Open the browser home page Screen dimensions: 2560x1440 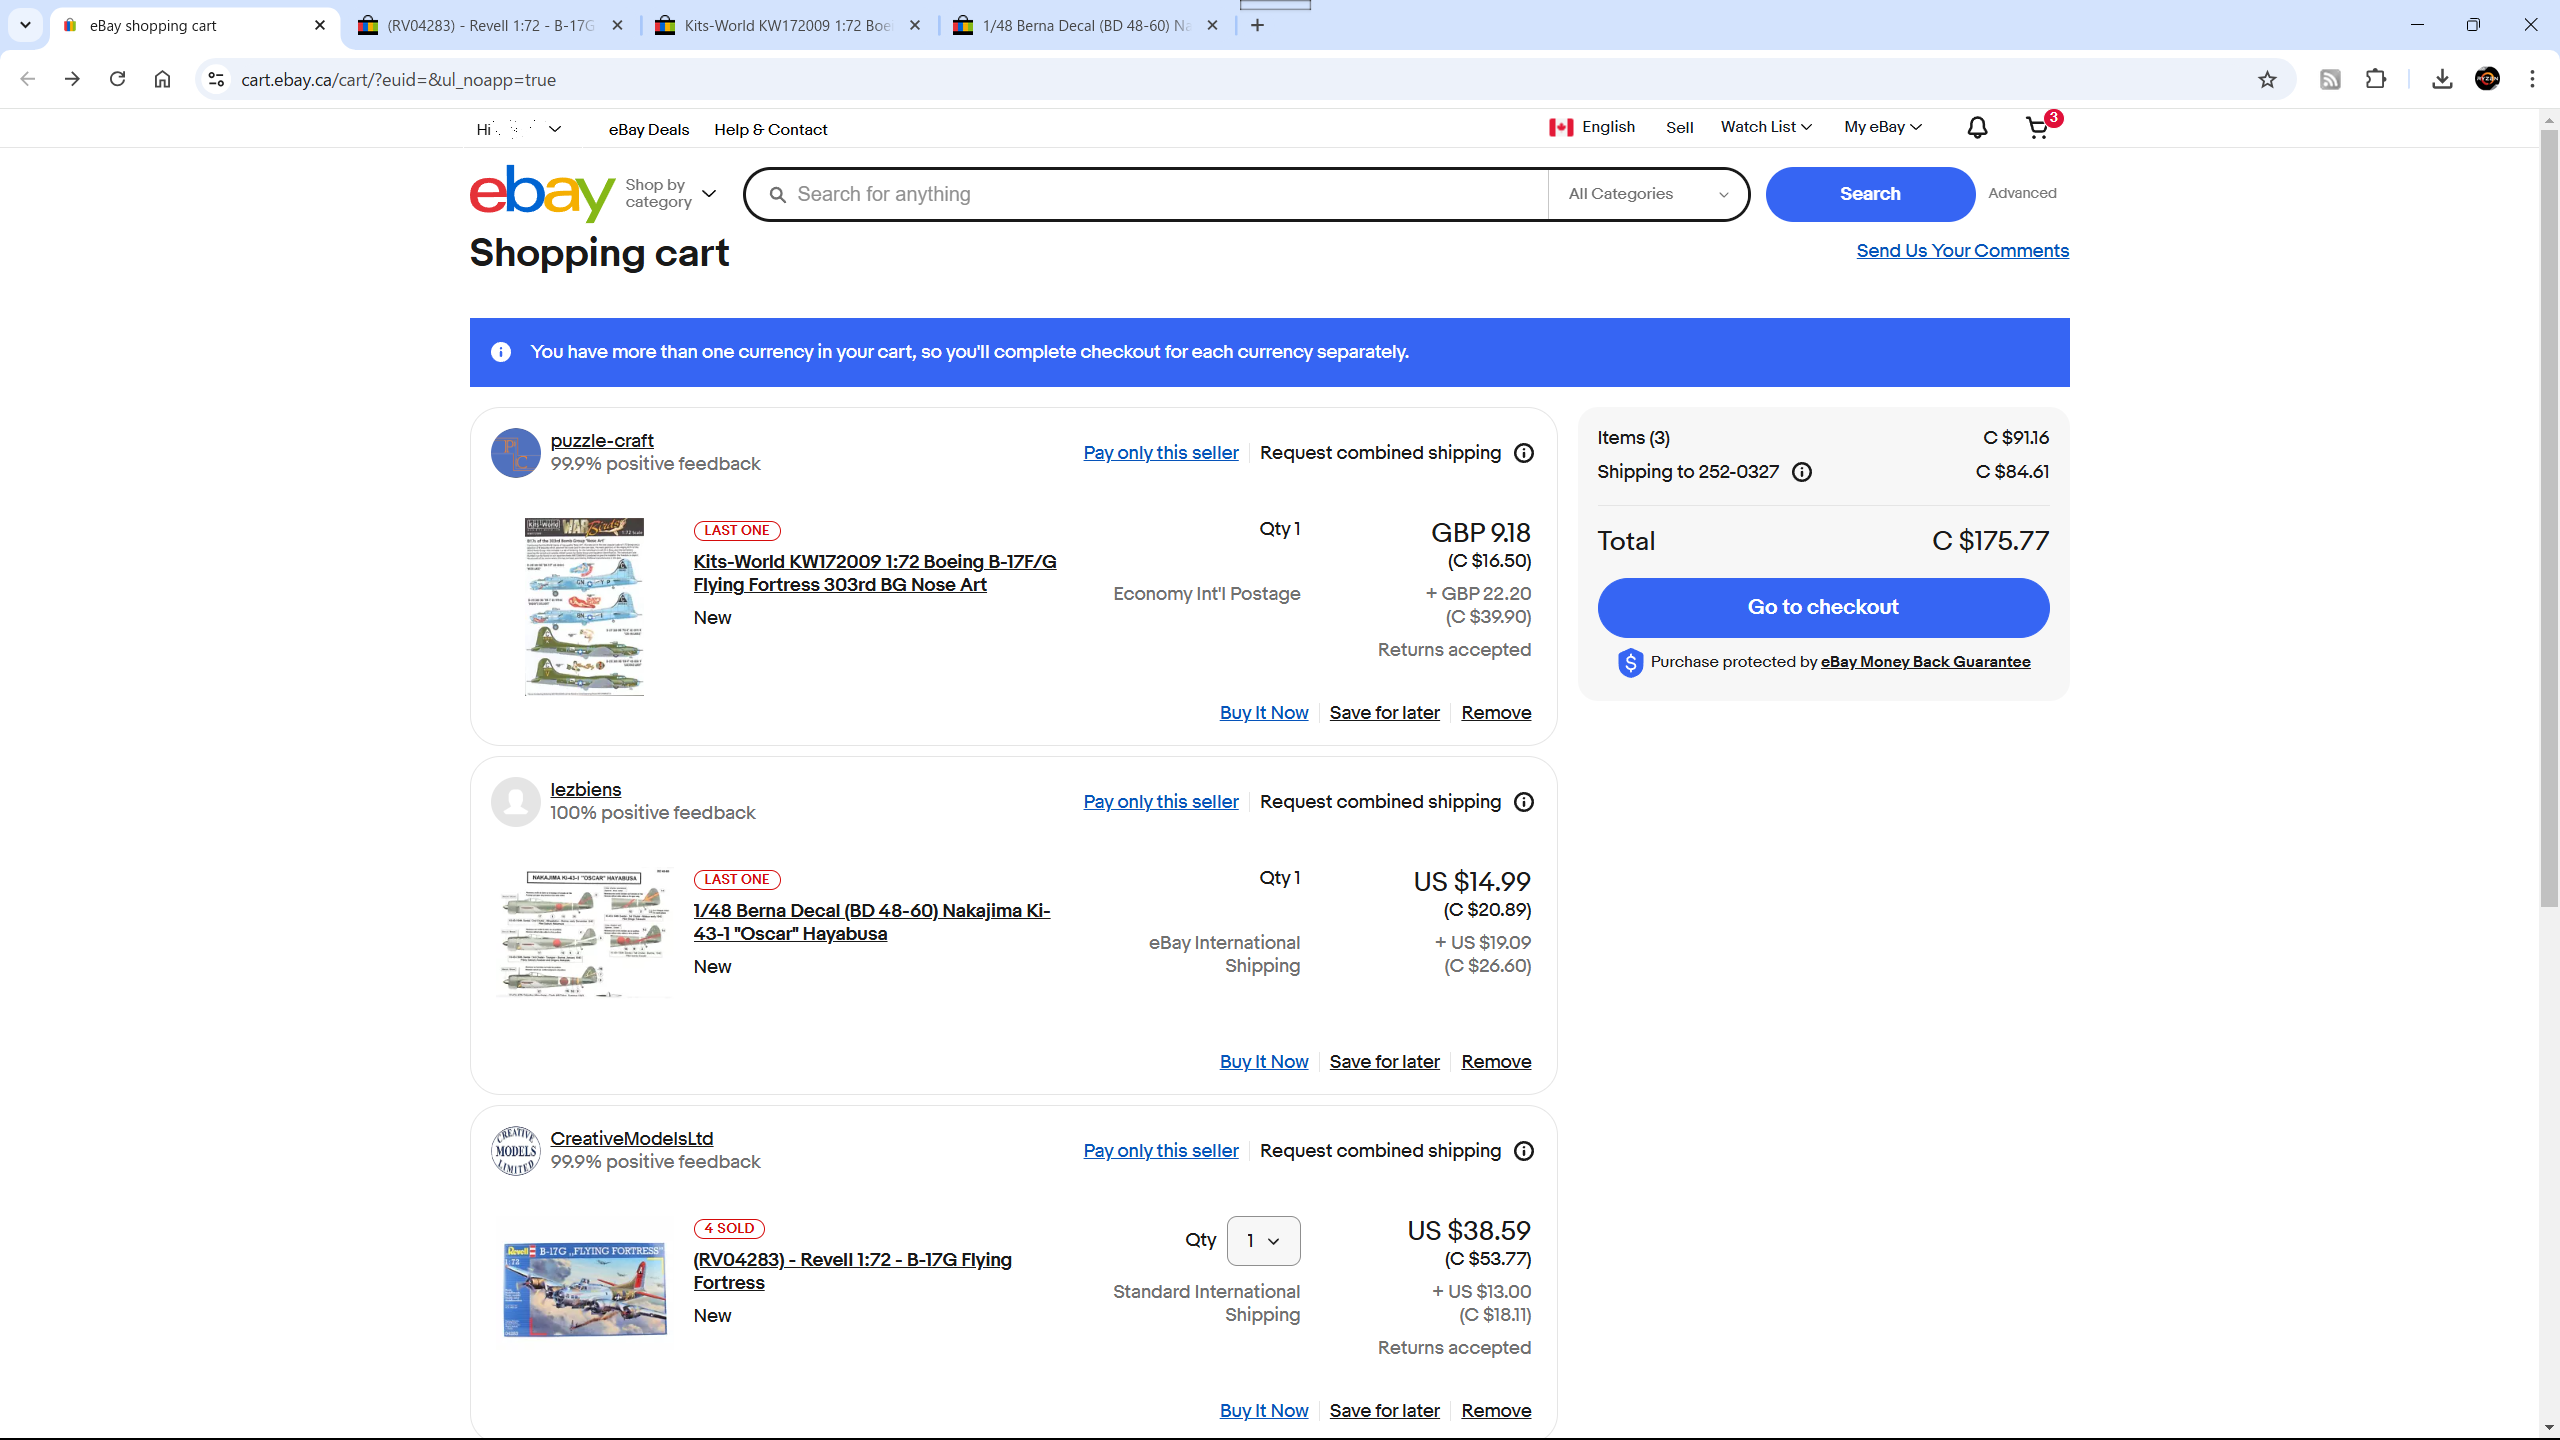point(162,79)
